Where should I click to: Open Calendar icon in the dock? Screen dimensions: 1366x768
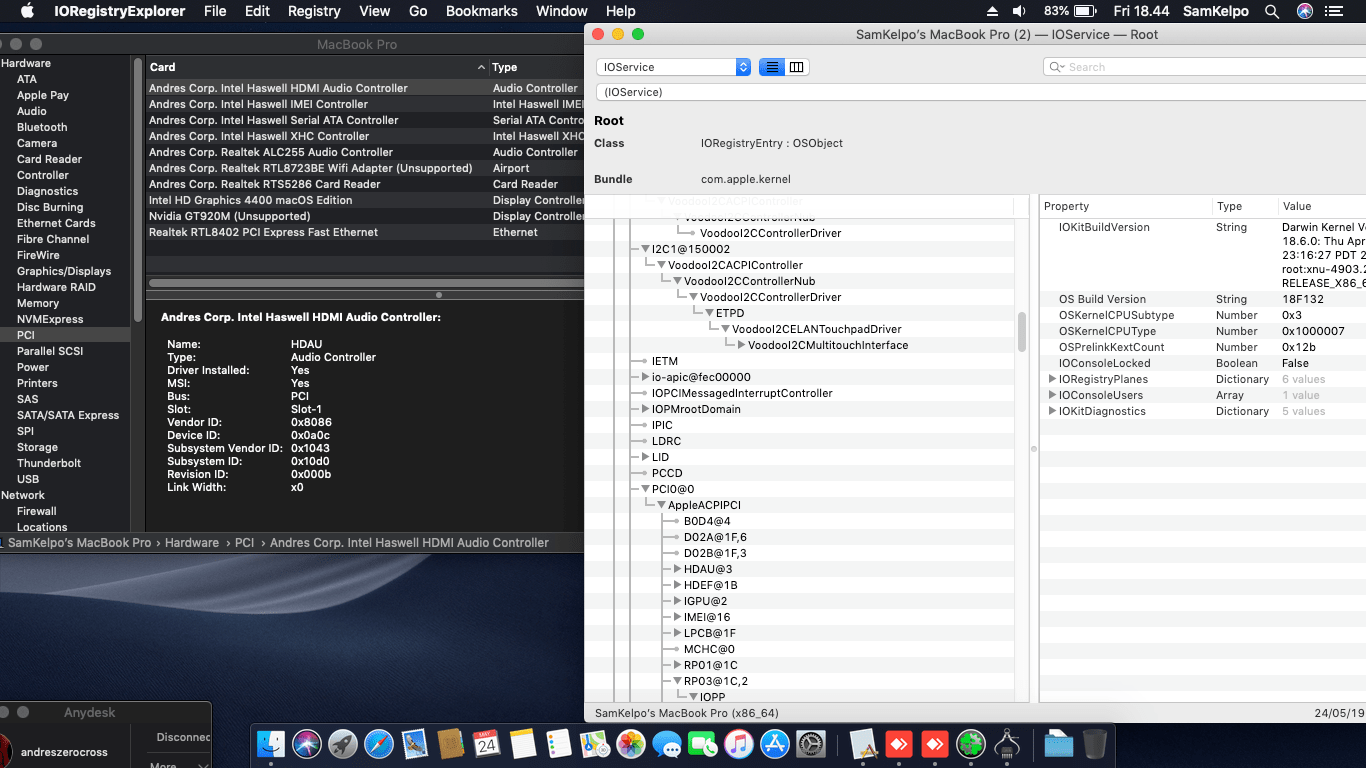click(x=487, y=743)
